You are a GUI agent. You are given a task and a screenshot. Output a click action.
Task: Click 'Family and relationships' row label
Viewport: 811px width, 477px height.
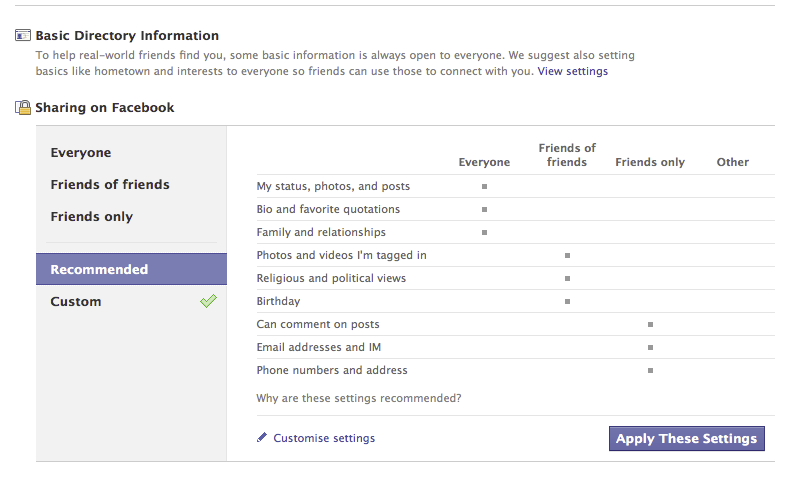pyautogui.click(x=321, y=232)
